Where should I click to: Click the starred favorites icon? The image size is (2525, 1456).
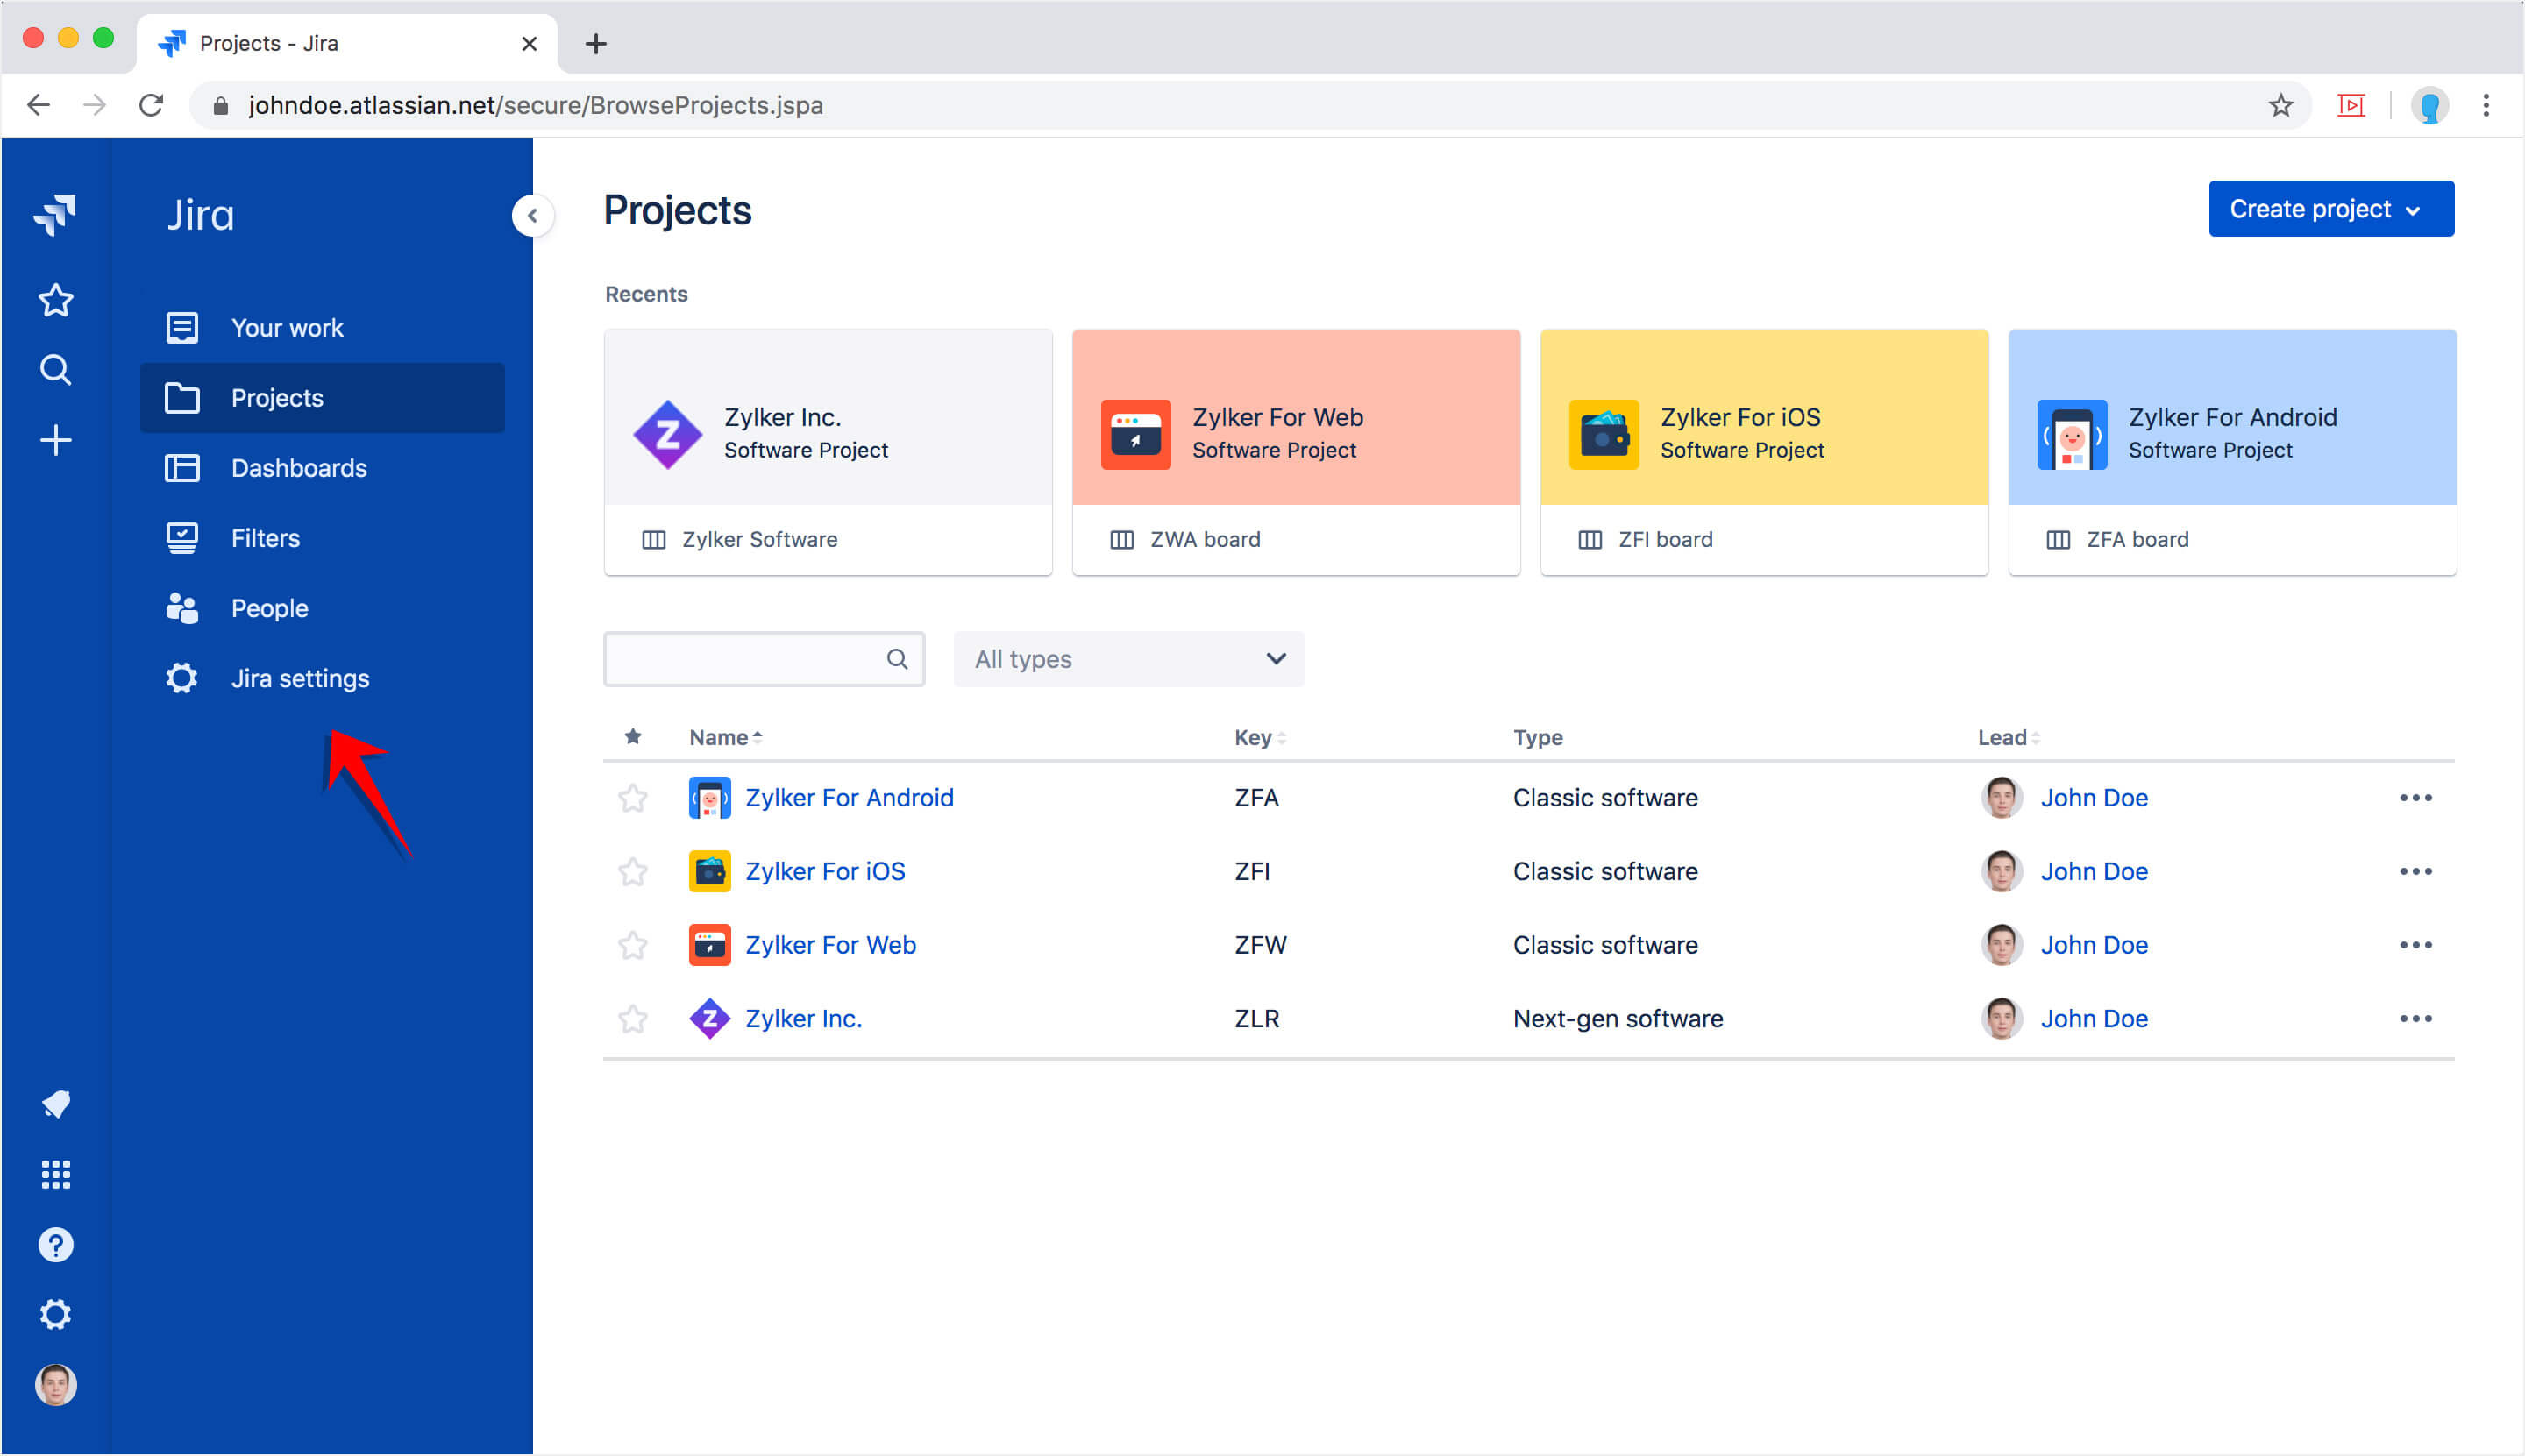pos(55,298)
